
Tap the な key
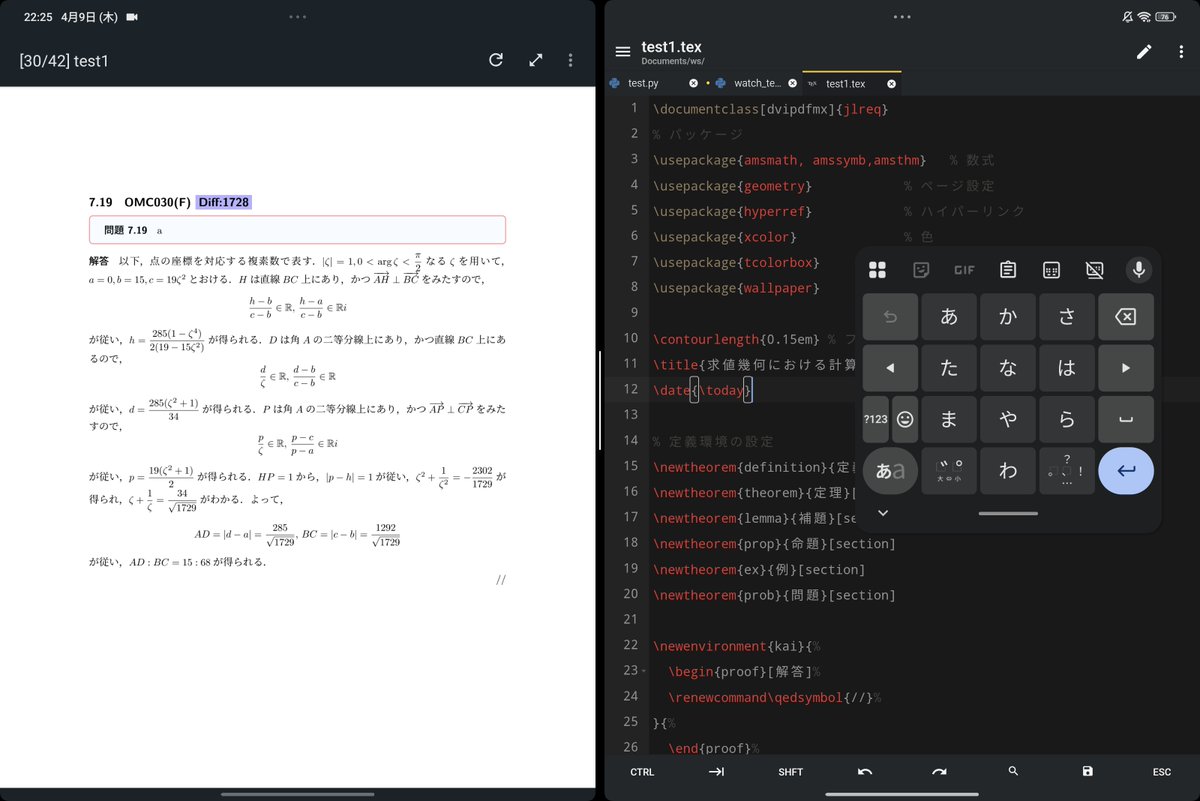coord(1008,368)
